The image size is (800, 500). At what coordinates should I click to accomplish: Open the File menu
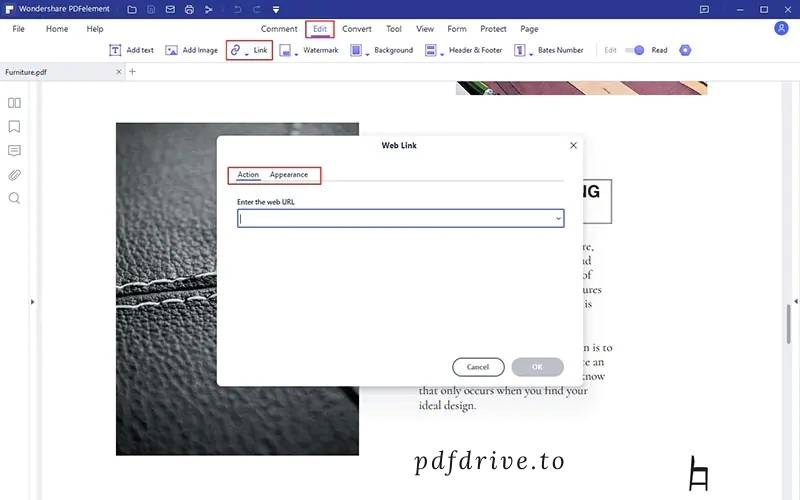[18, 29]
